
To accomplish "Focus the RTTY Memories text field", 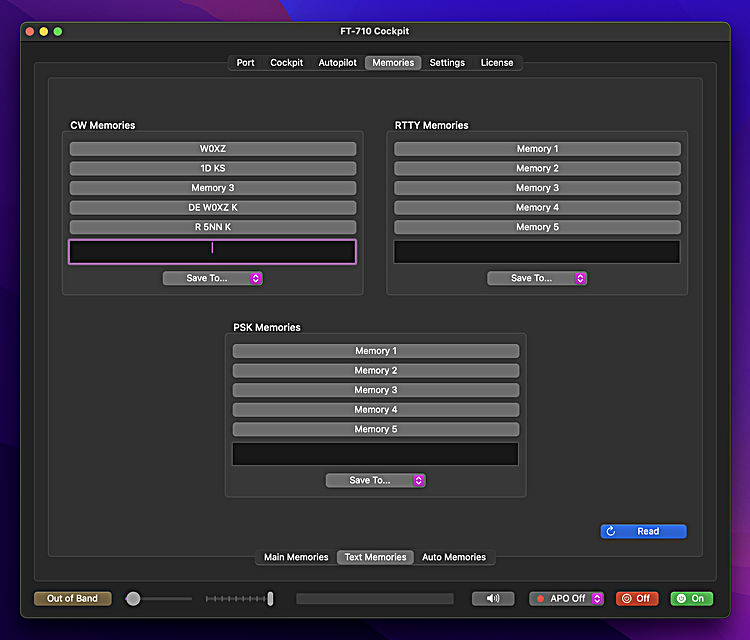I will (537, 252).
